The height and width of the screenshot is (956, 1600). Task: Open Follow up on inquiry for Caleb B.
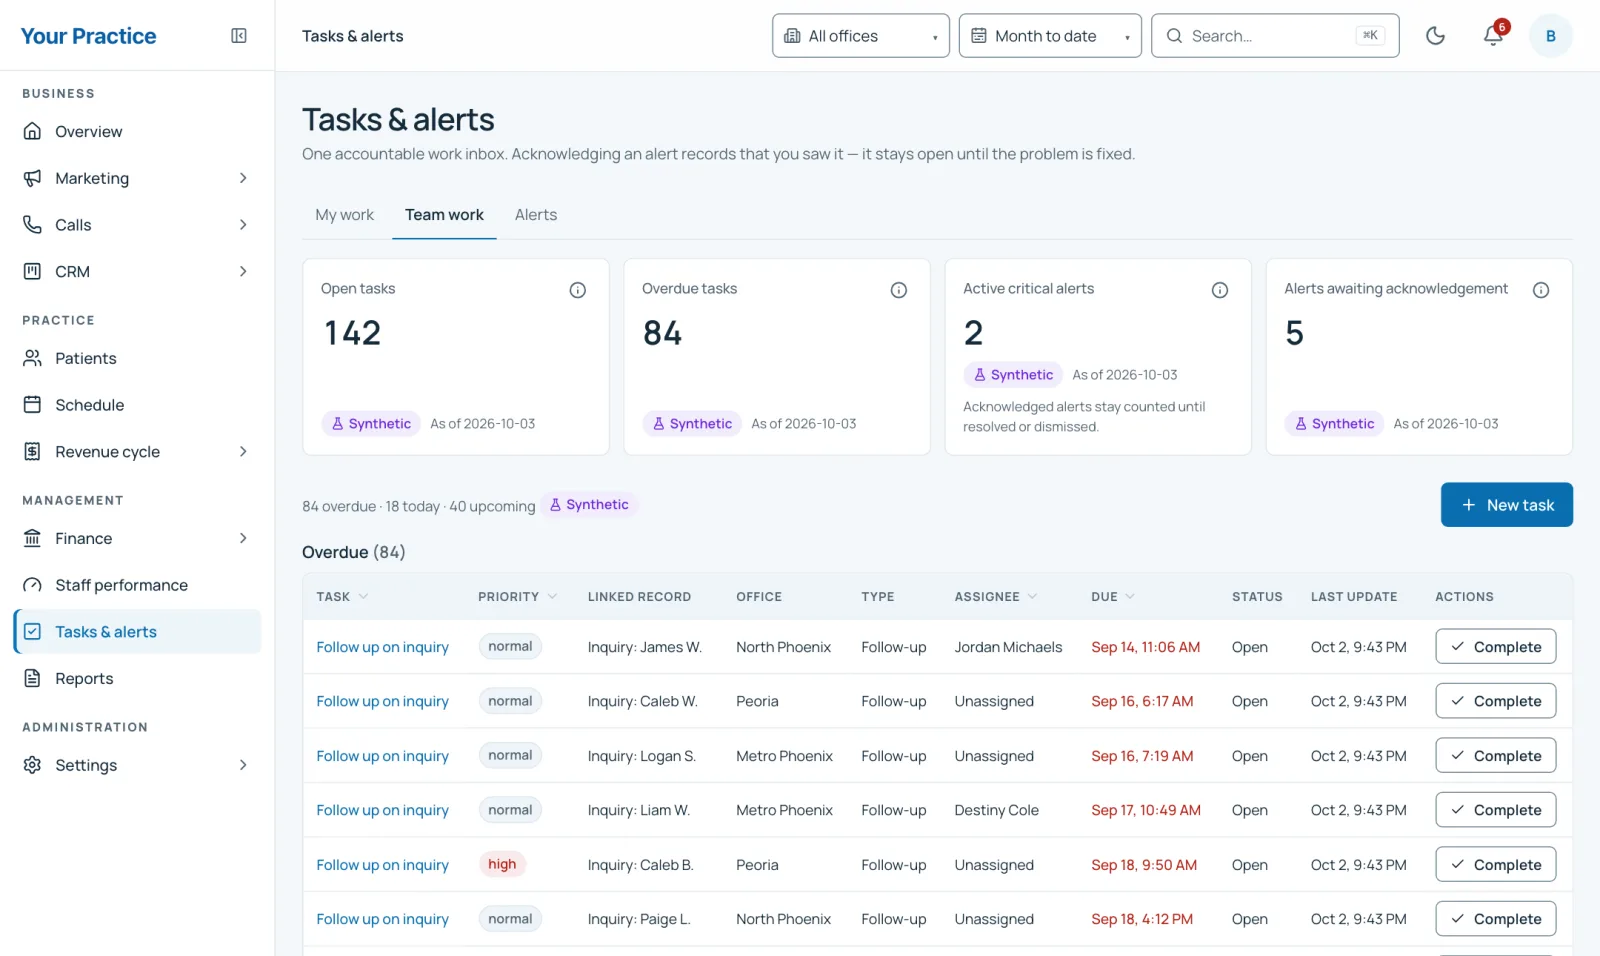coord(383,865)
